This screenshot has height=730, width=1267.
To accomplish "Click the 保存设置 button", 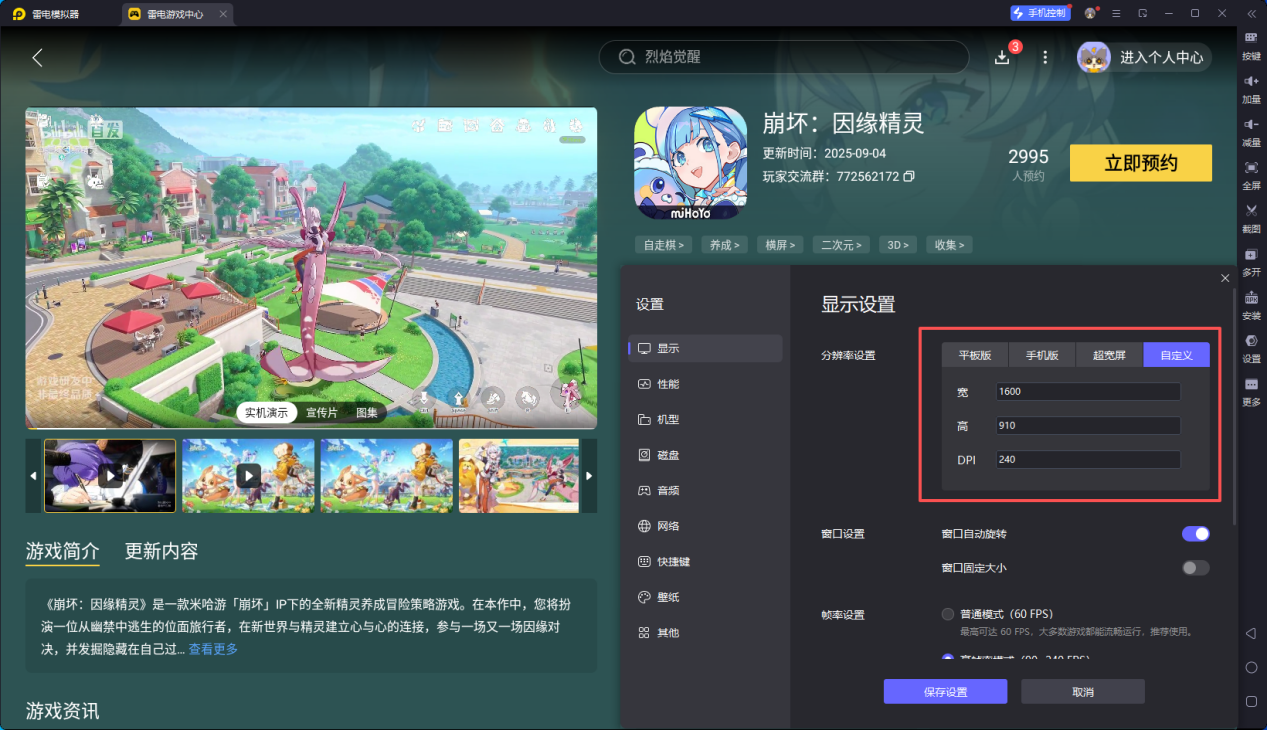I will (x=945, y=692).
